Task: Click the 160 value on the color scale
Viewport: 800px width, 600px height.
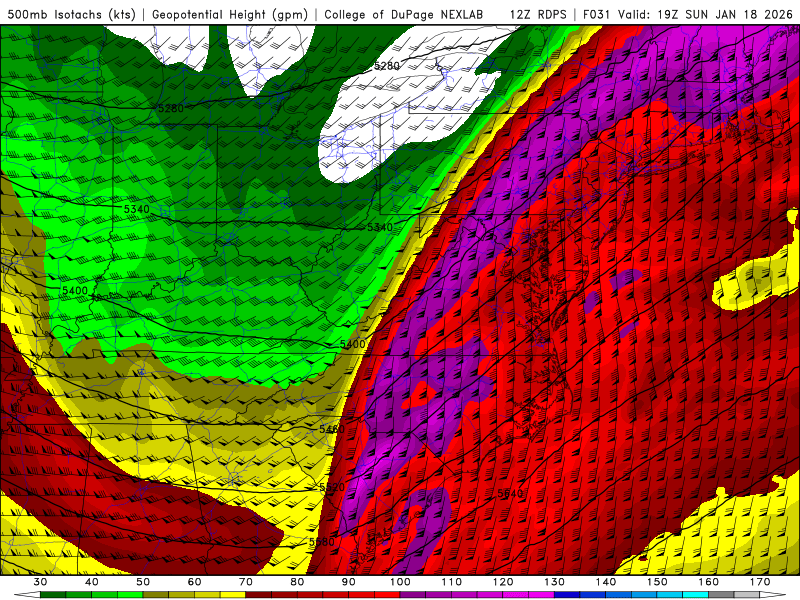Action: pyautogui.click(x=709, y=582)
